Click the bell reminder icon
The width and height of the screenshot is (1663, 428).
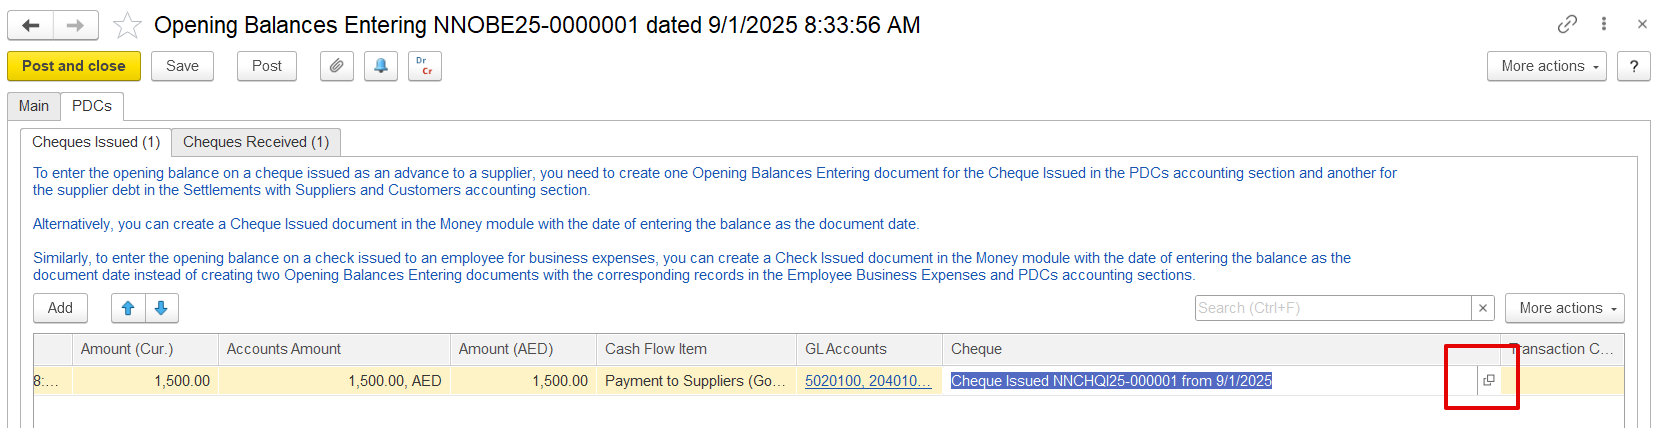click(x=381, y=66)
